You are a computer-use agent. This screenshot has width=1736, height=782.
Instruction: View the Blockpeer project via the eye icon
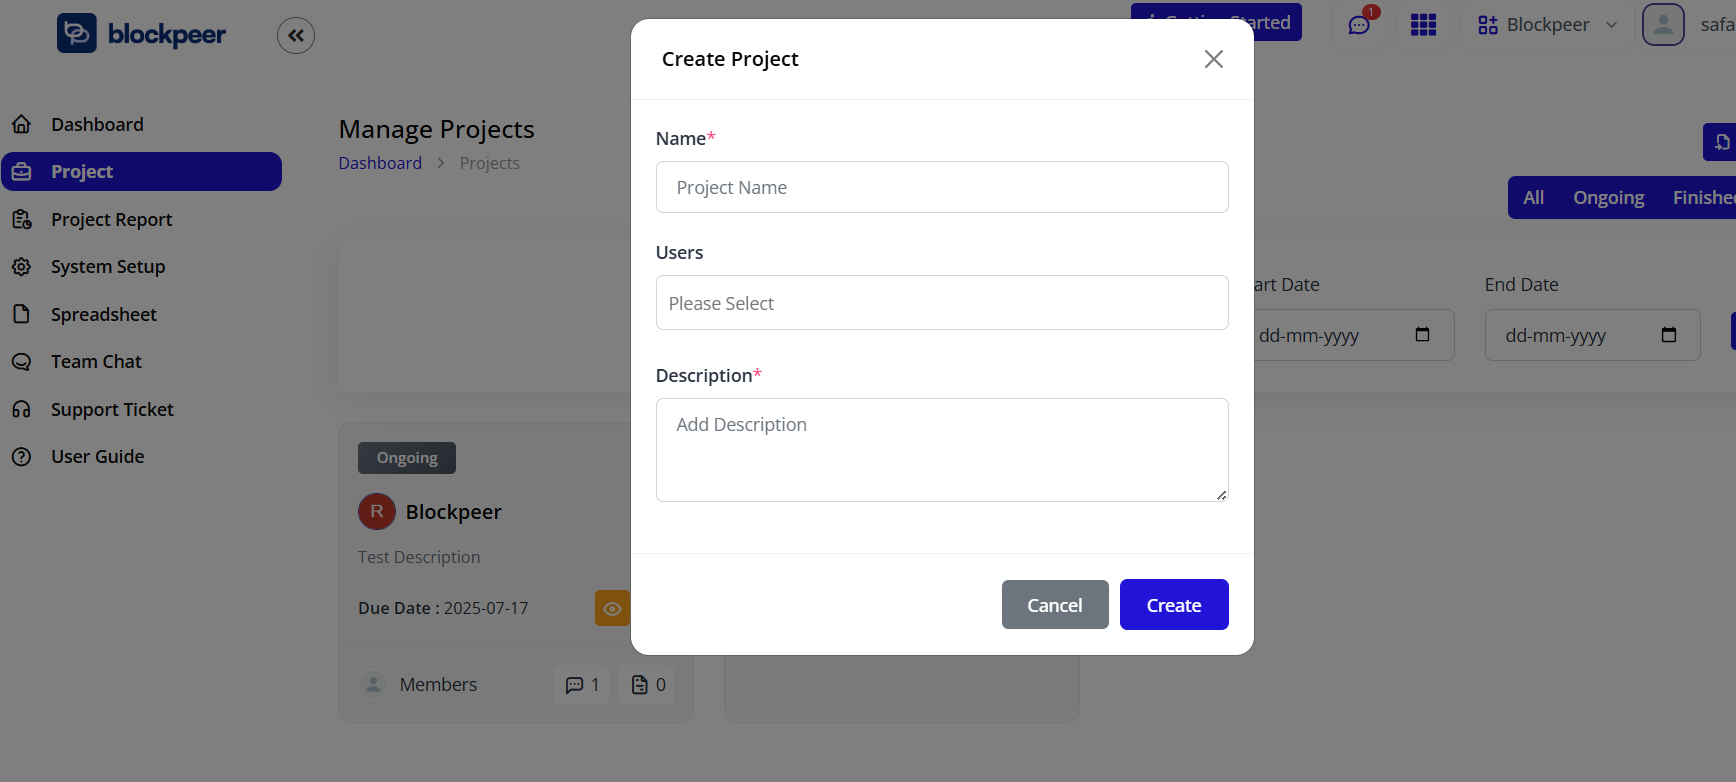612,607
